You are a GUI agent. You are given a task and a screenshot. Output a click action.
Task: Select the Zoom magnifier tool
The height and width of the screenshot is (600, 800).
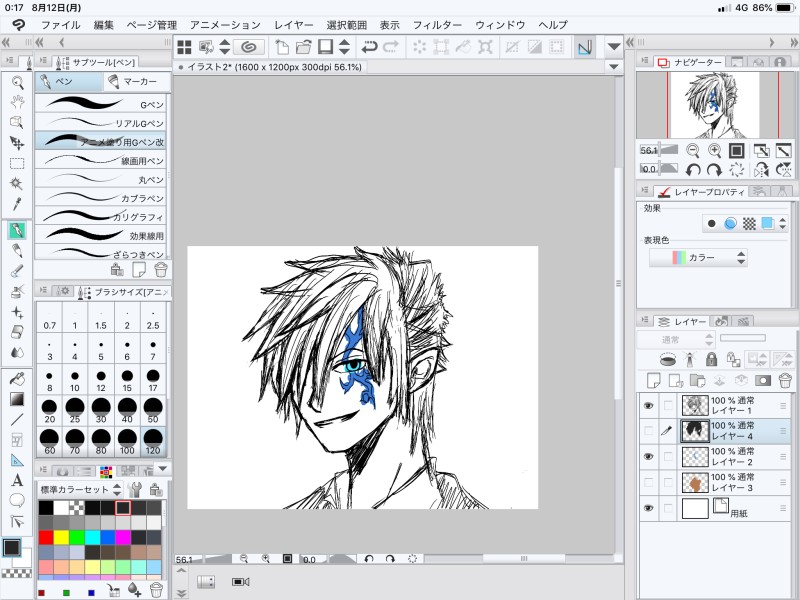coord(17,82)
